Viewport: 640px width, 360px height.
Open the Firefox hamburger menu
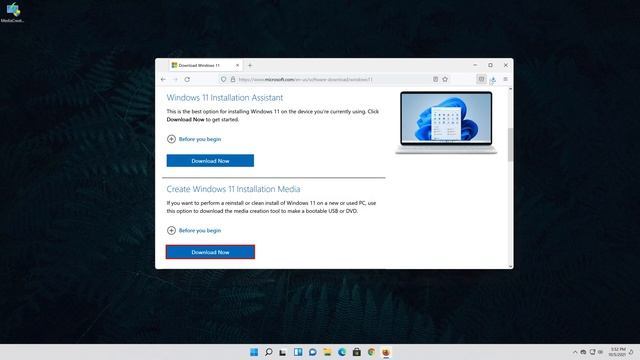tap(505, 80)
